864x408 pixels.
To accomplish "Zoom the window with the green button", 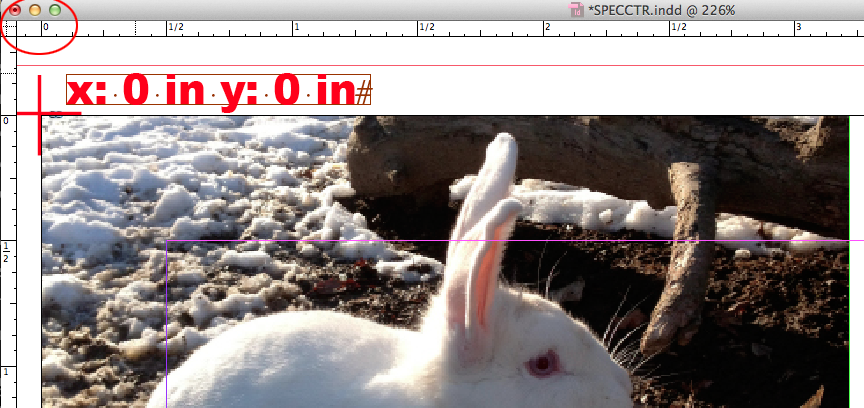I will (55, 10).
